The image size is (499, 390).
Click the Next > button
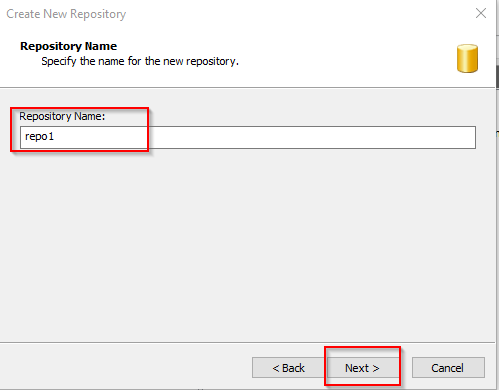point(362,368)
